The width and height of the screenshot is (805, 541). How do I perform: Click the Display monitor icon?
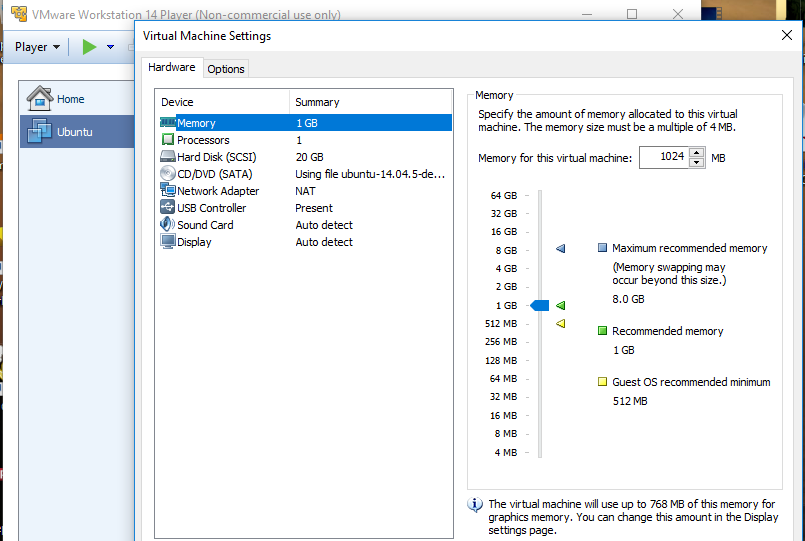tap(168, 241)
